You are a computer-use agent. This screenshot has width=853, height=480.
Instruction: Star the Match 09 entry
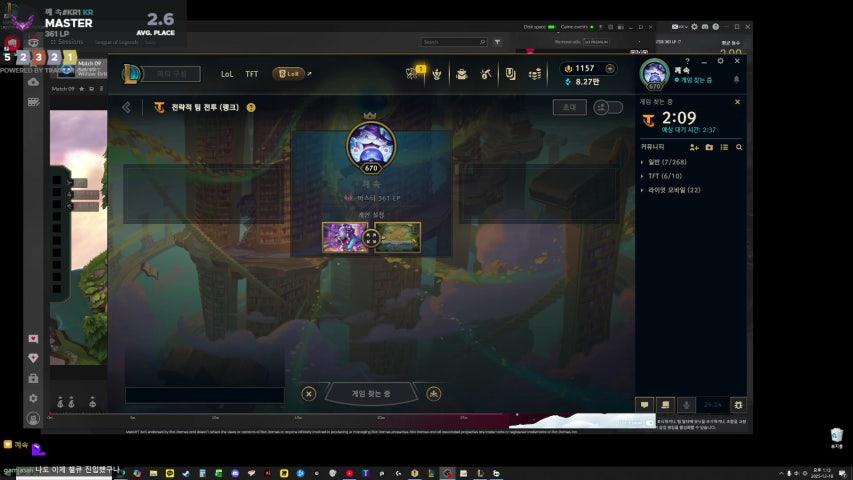pyautogui.click(x=82, y=89)
